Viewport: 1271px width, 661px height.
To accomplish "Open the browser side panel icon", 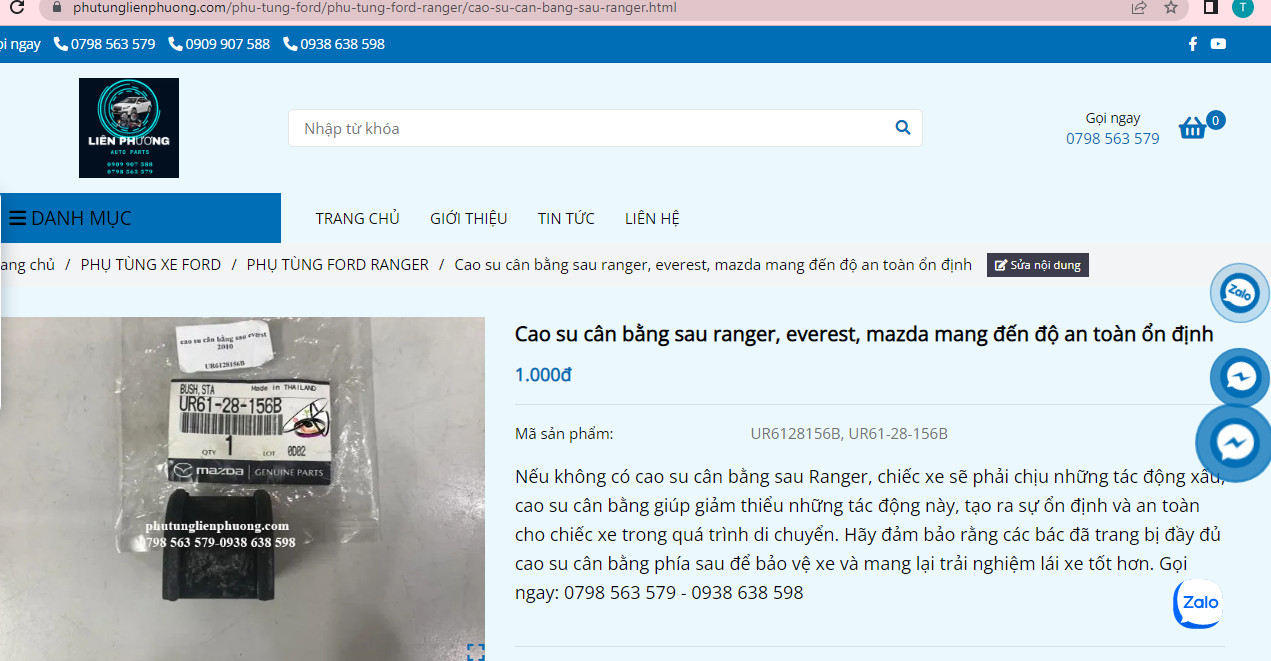I will point(1210,8).
